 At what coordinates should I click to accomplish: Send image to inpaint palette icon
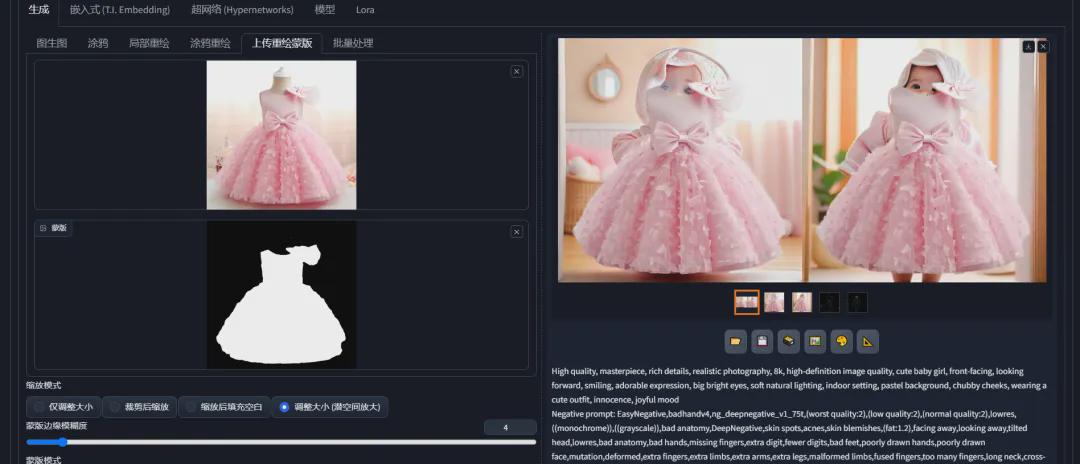[842, 341]
